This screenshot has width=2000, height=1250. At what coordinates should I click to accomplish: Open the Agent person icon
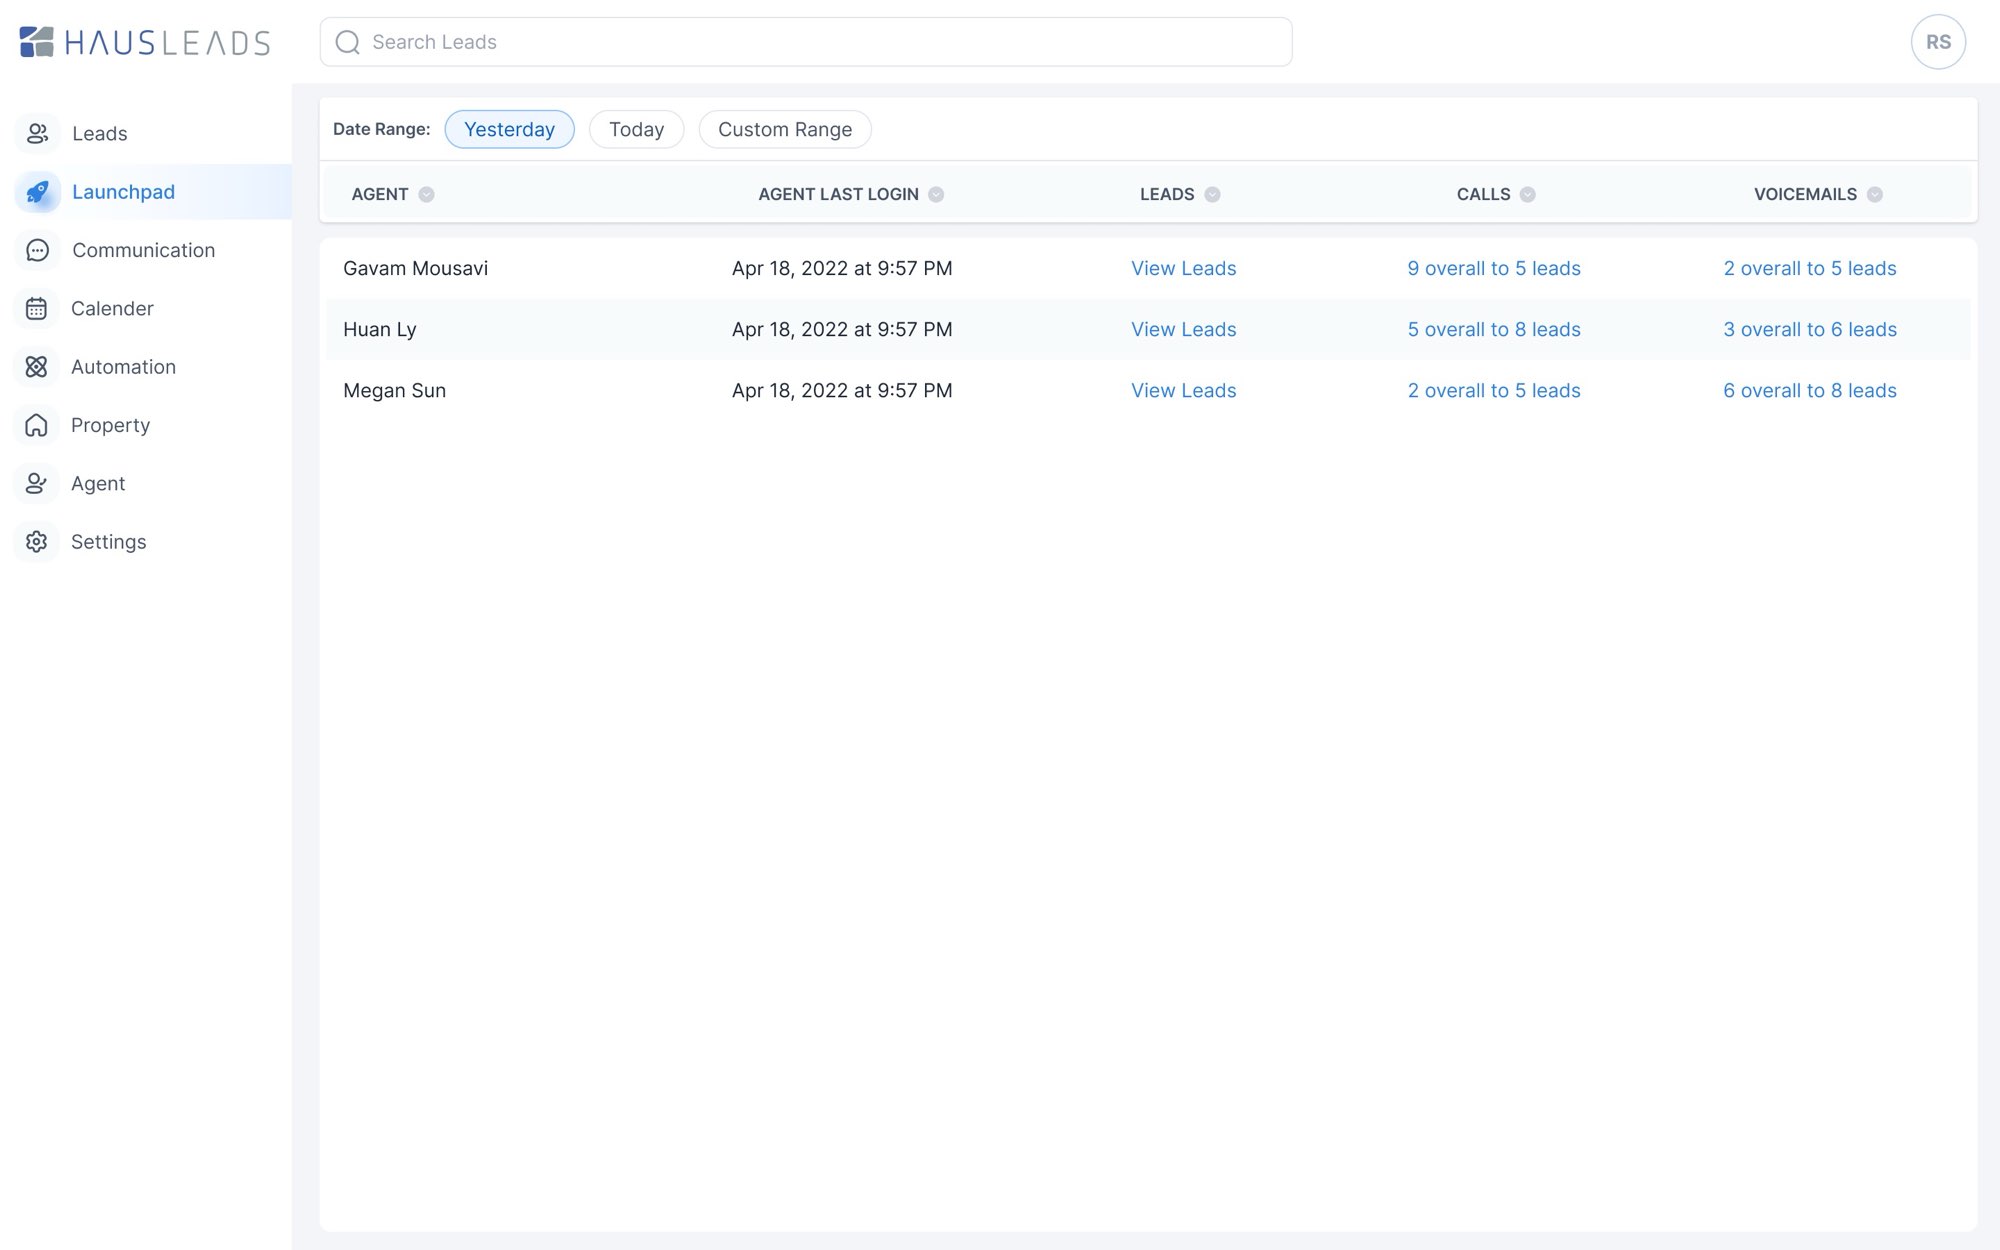(x=37, y=483)
